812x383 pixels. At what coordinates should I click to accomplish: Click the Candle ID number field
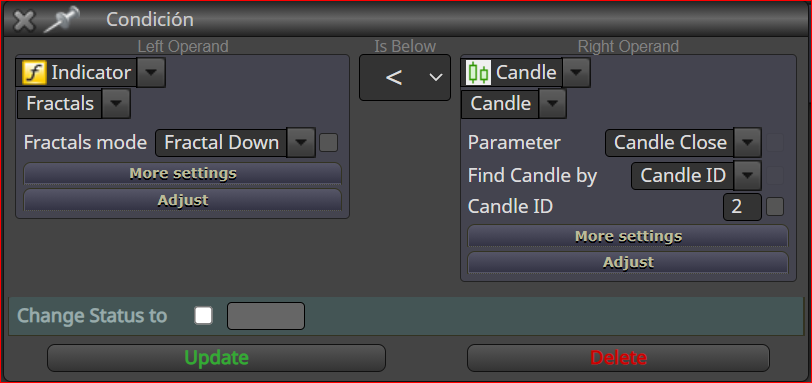(x=742, y=207)
